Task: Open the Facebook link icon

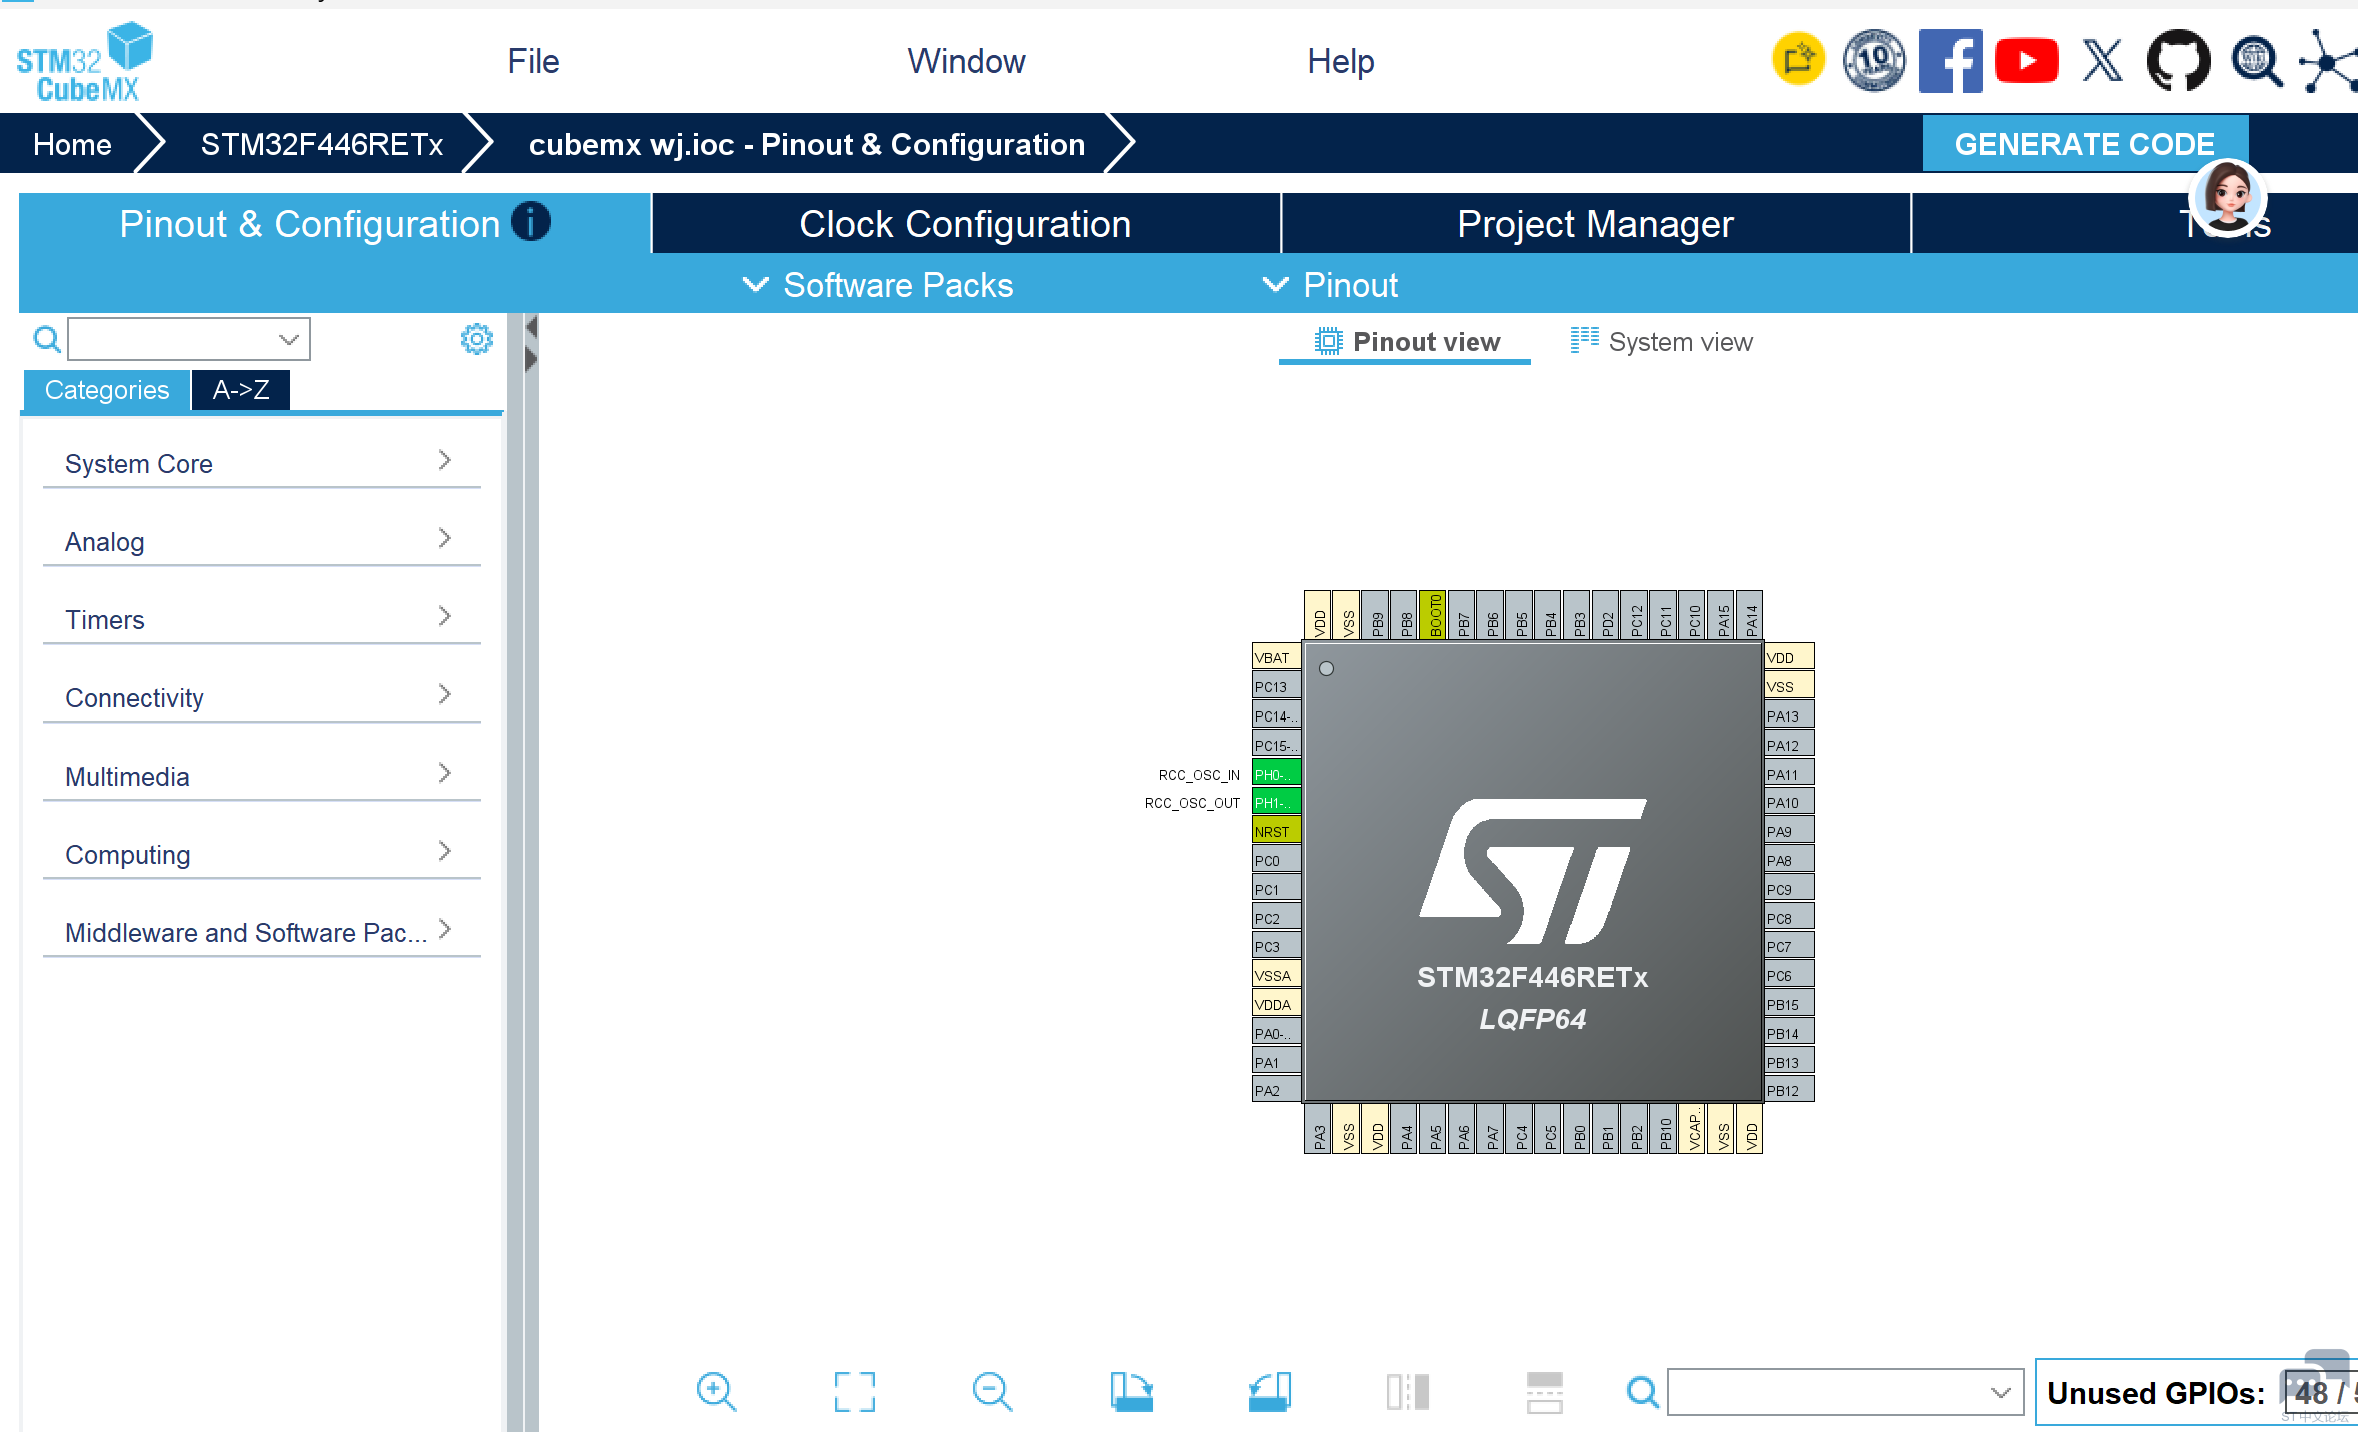Action: tap(1950, 61)
